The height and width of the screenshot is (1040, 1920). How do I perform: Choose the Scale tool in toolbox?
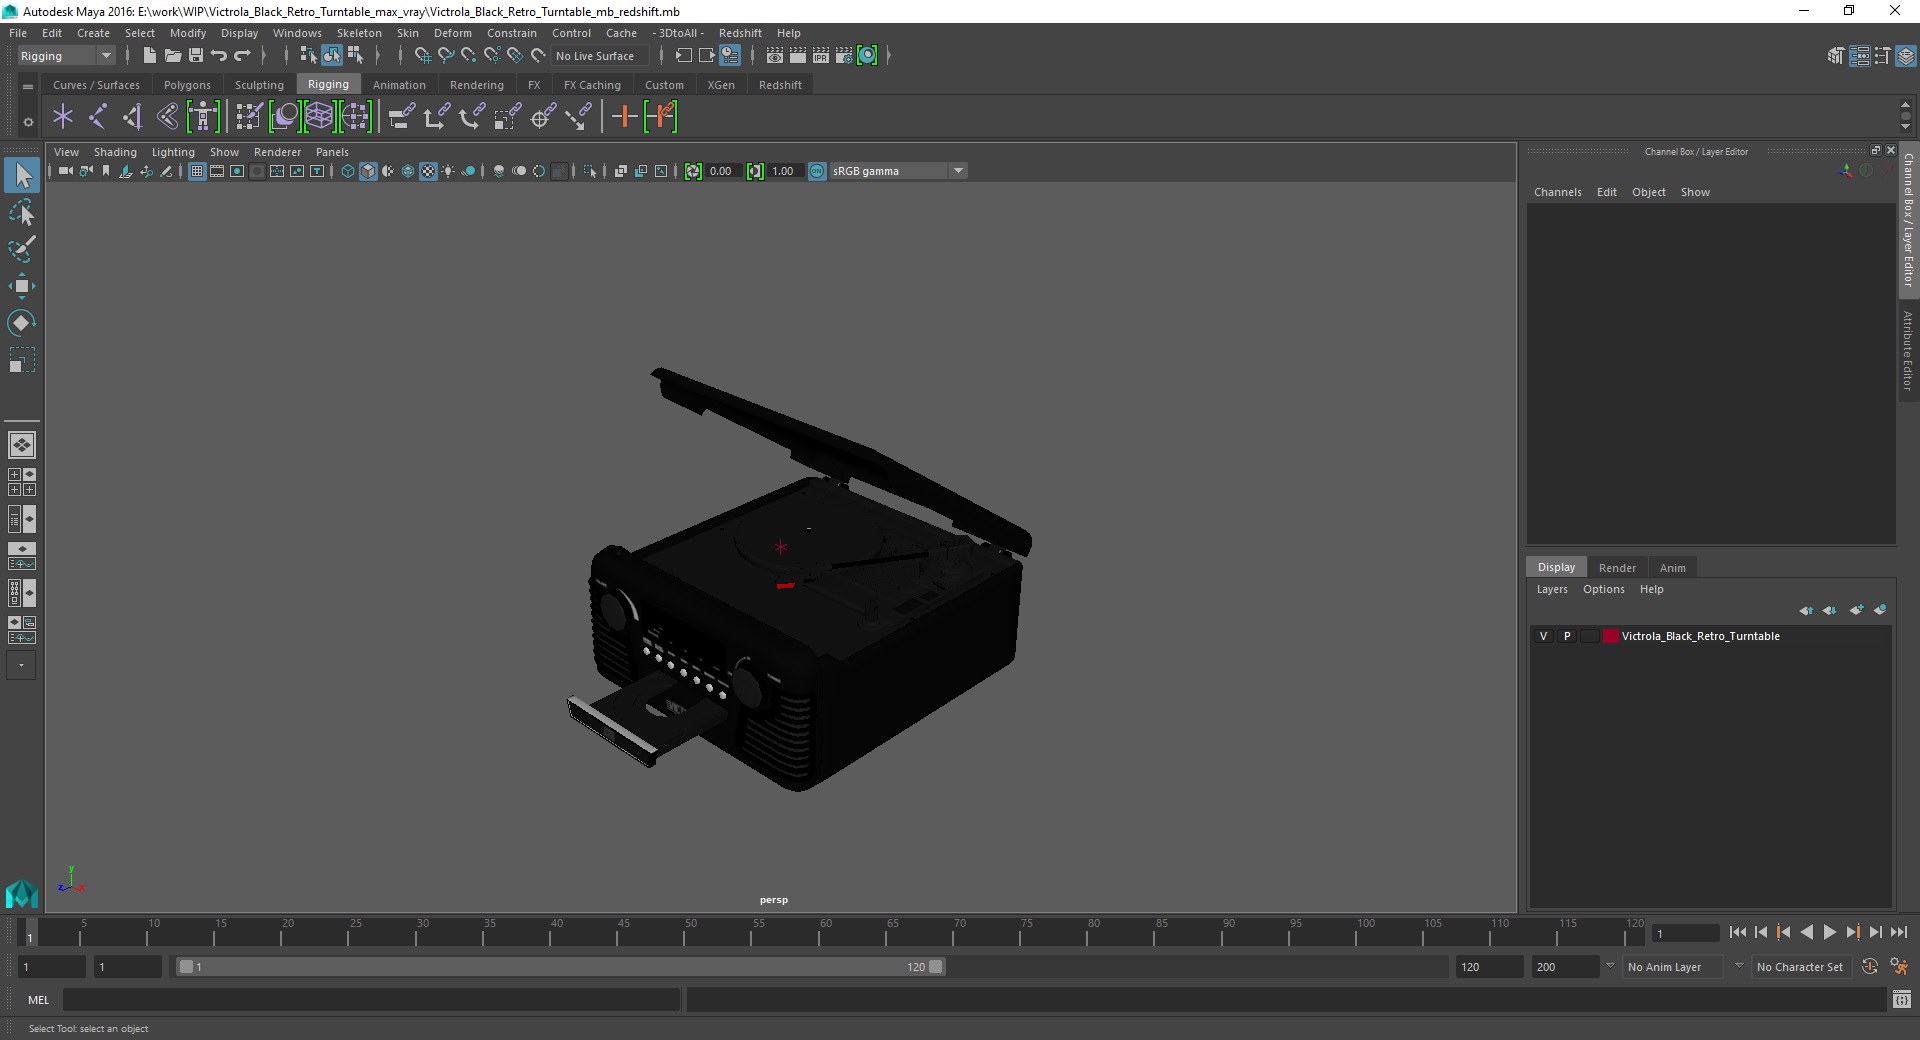22,359
